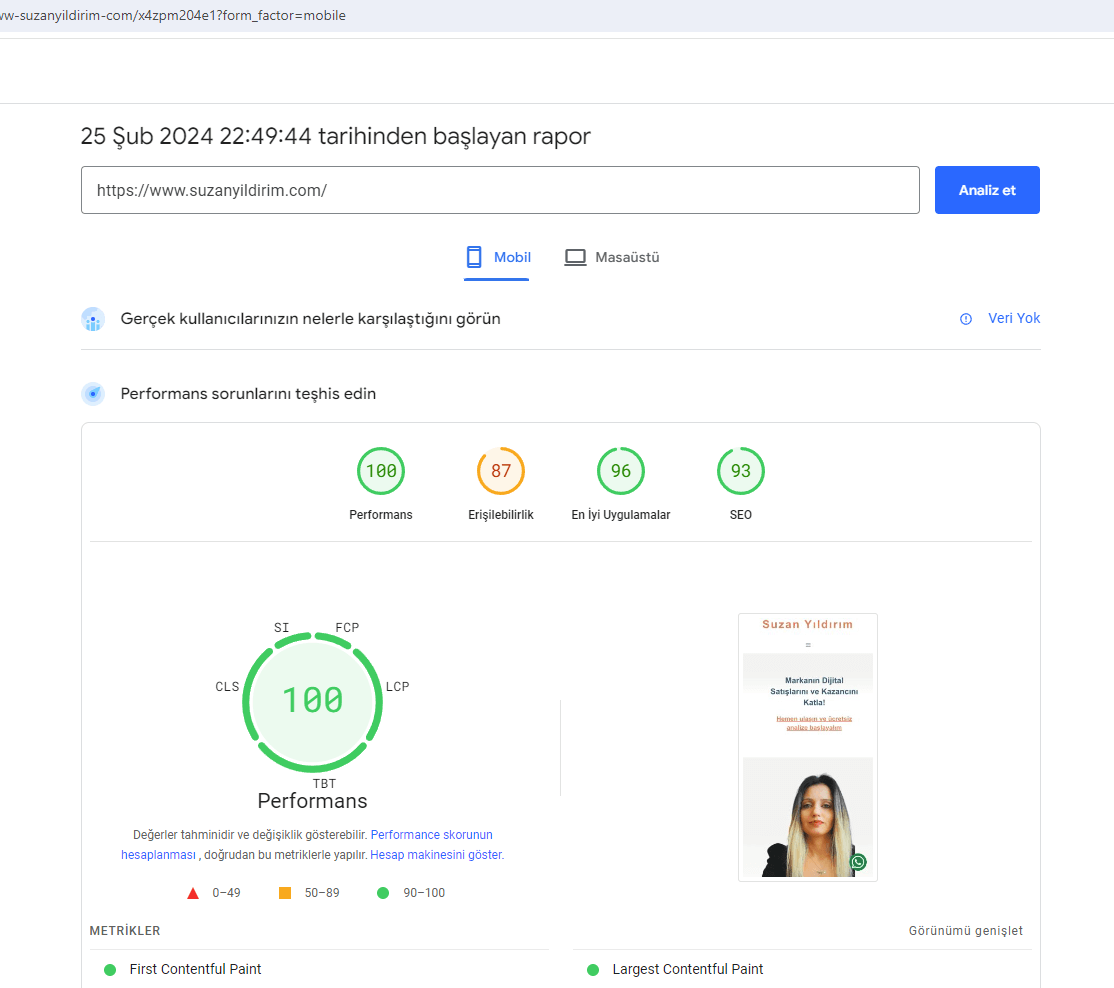Switch to the Mobil tab
Screen dimensions: 1114x988
click(x=498, y=258)
